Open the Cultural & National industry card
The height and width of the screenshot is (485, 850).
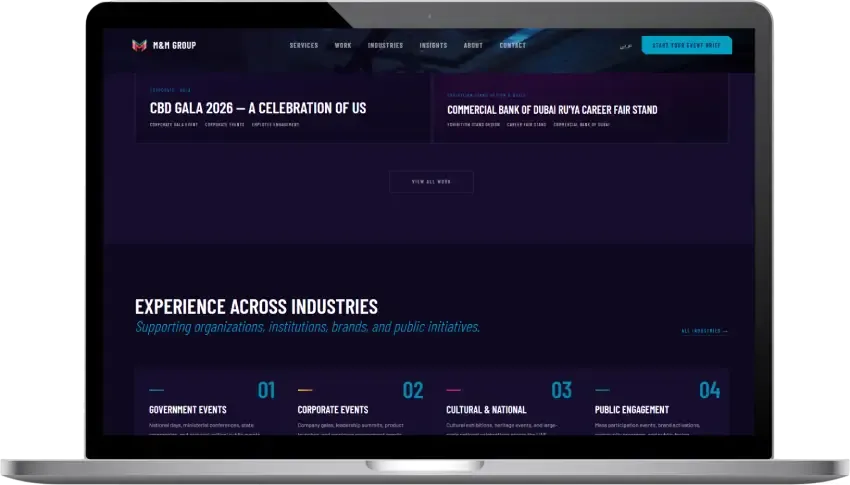(505, 402)
